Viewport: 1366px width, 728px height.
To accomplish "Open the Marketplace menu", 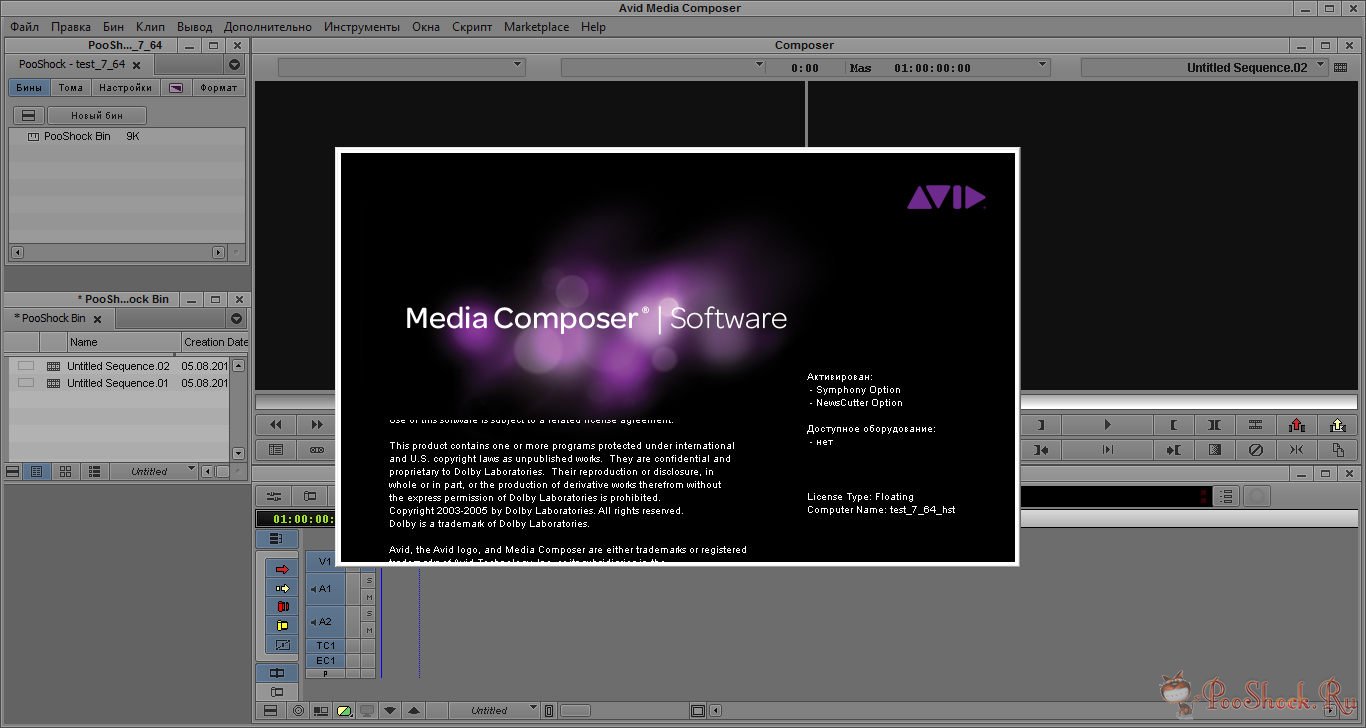I will [x=536, y=27].
